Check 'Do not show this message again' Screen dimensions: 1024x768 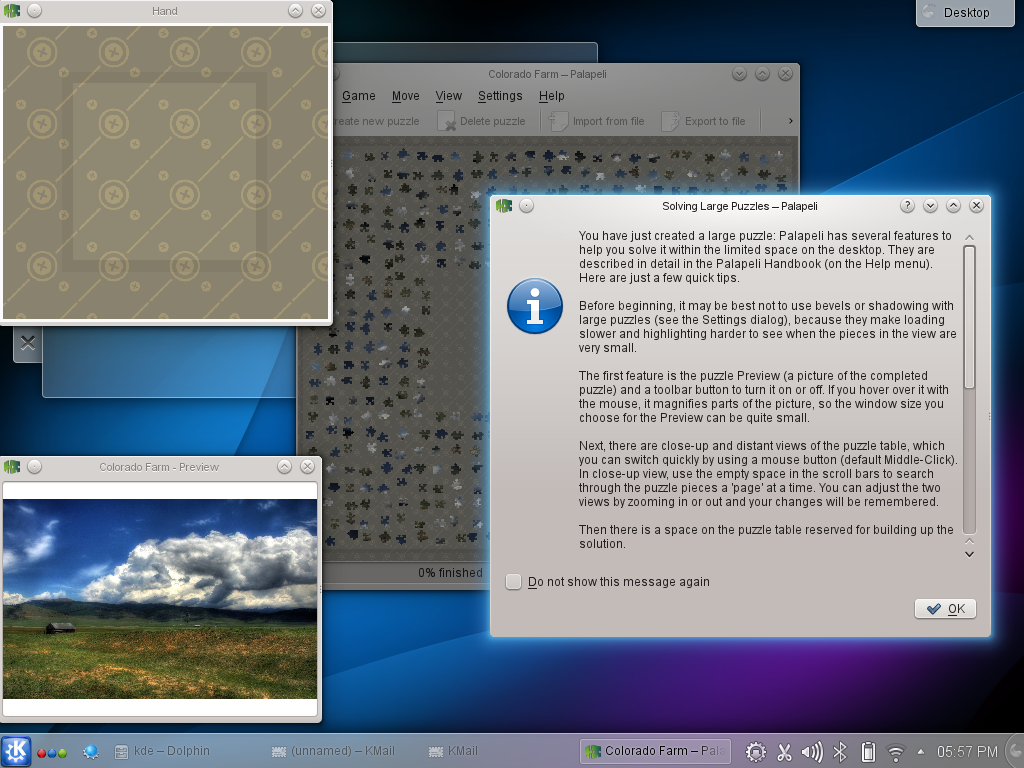pos(513,582)
